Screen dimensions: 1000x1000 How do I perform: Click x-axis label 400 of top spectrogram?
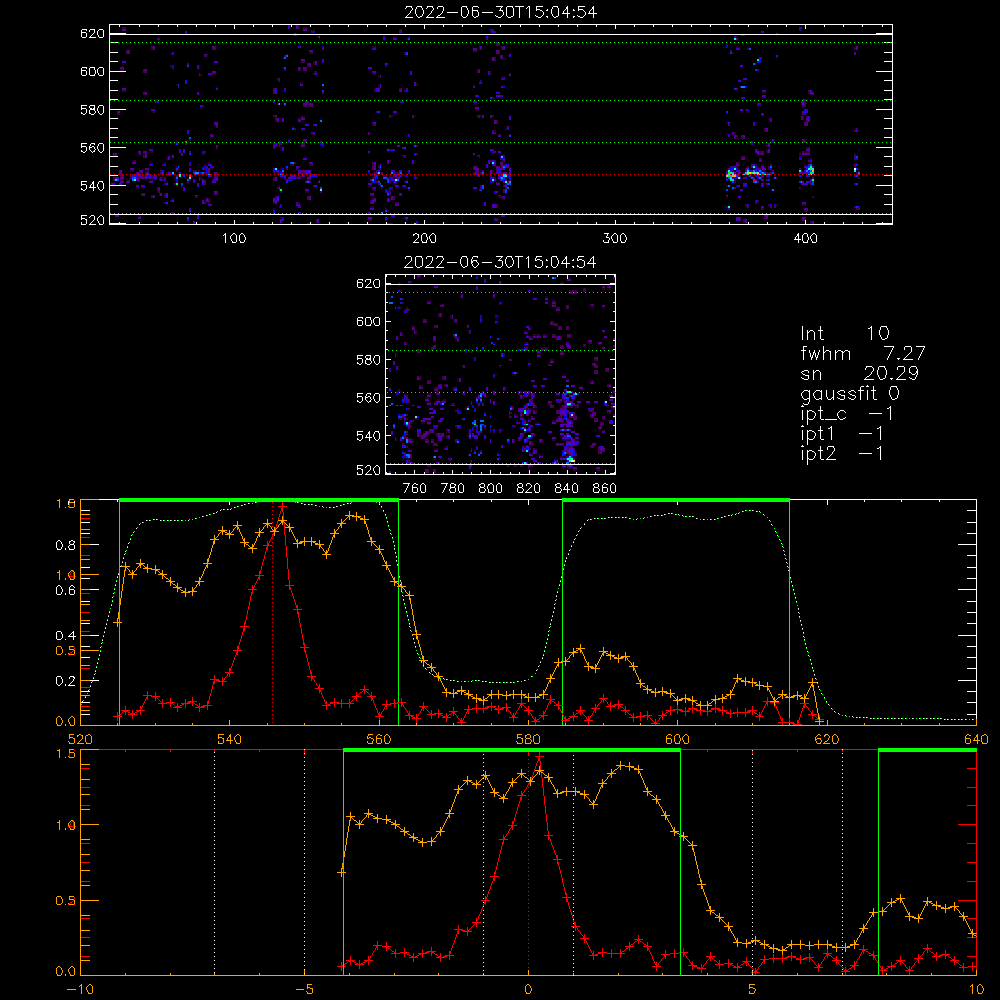(805, 239)
